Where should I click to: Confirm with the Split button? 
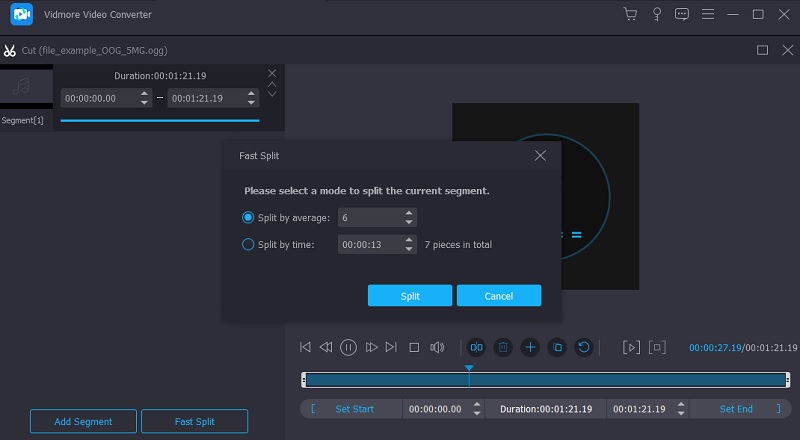(410, 296)
